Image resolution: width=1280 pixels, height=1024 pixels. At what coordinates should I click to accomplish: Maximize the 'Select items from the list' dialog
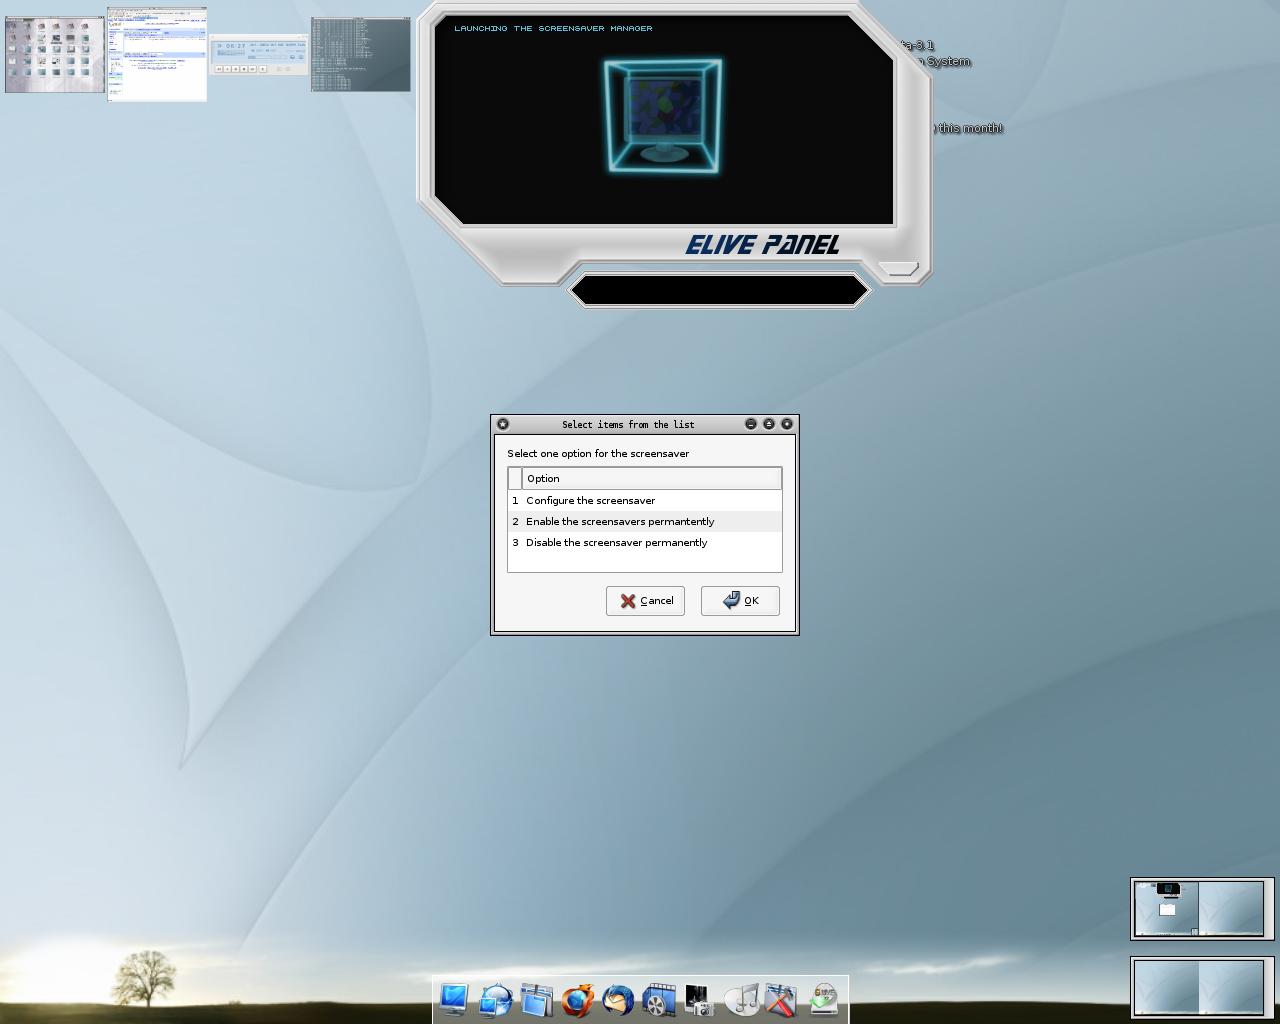[x=769, y=424]
